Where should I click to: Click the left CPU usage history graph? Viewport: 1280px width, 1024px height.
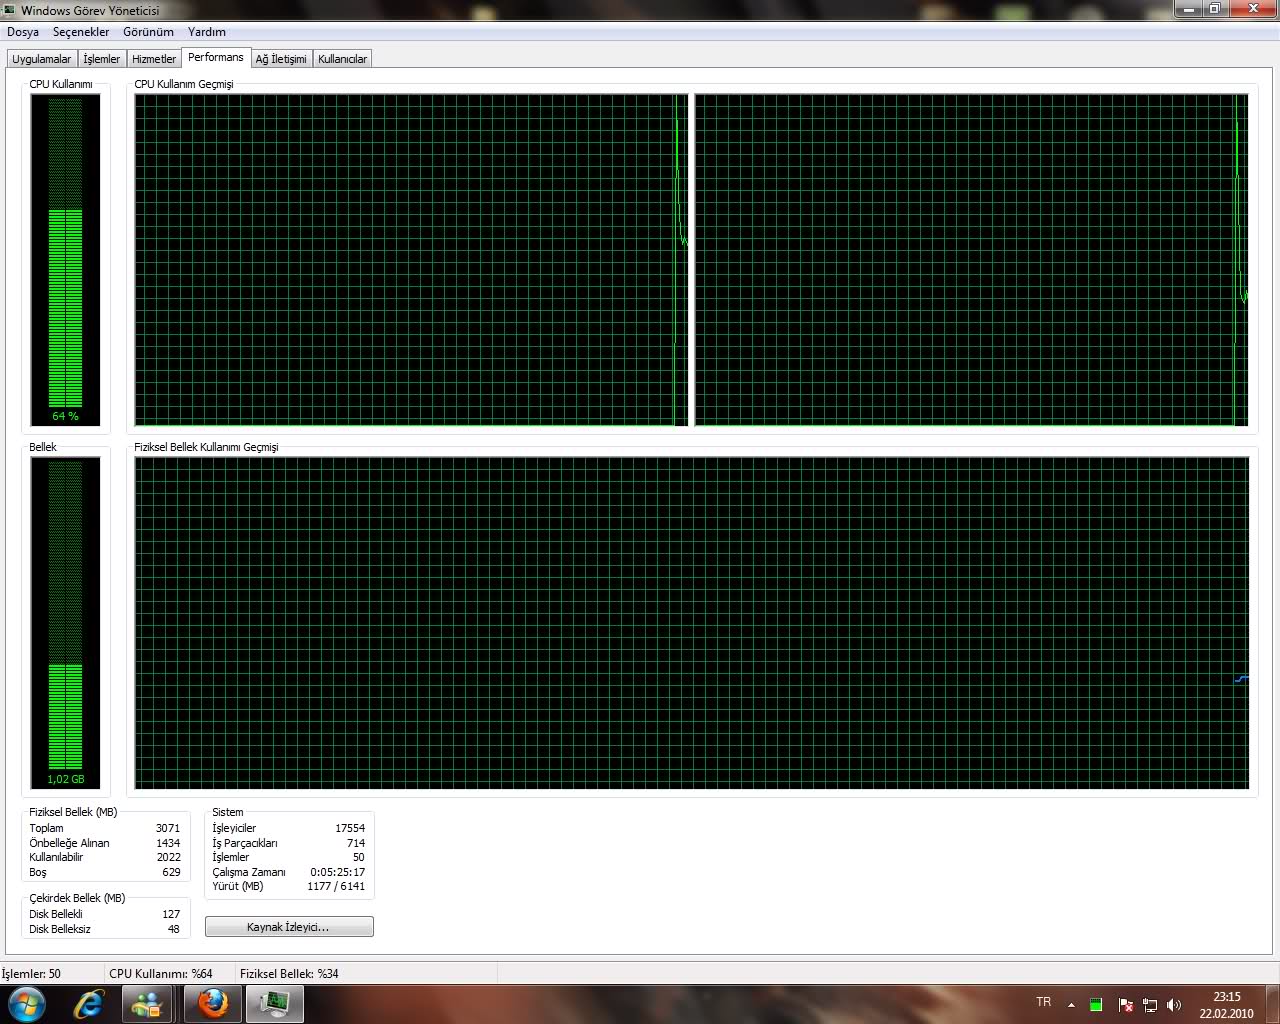click(412, 260)
